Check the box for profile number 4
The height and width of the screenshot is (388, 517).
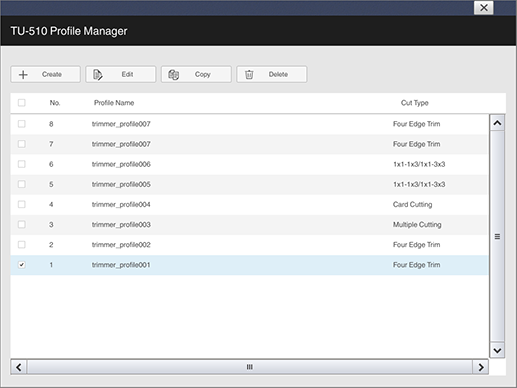22,204
